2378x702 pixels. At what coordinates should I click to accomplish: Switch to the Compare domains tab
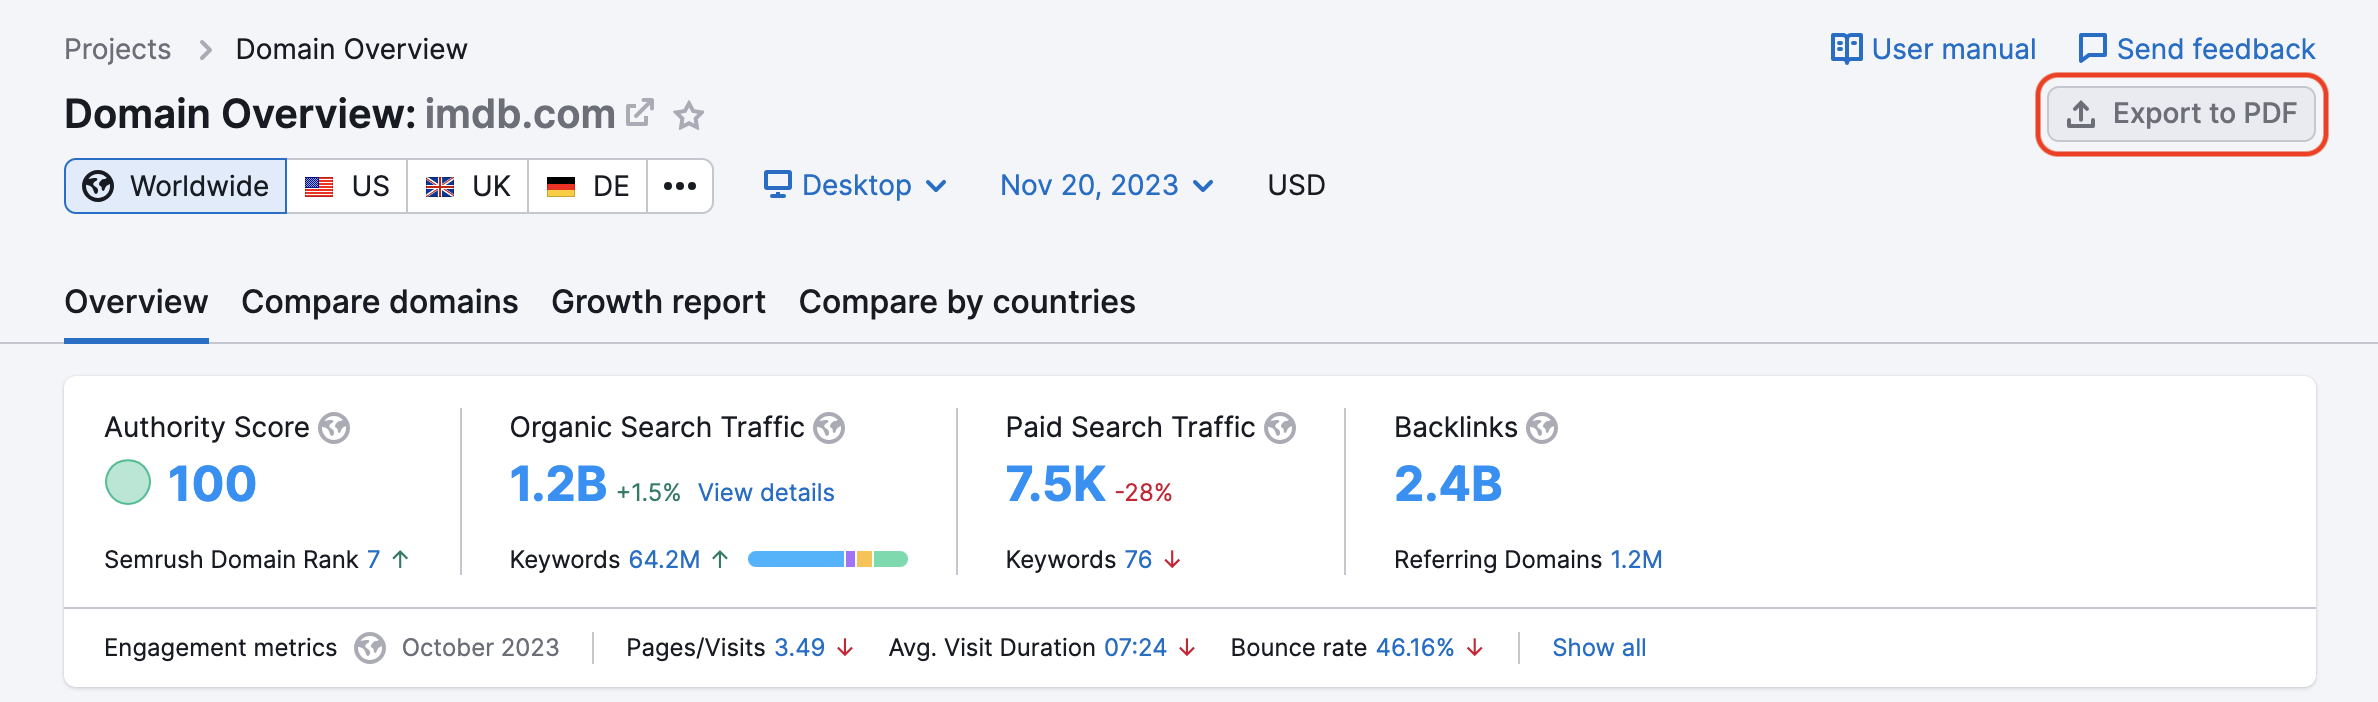[x=379, y=302]
